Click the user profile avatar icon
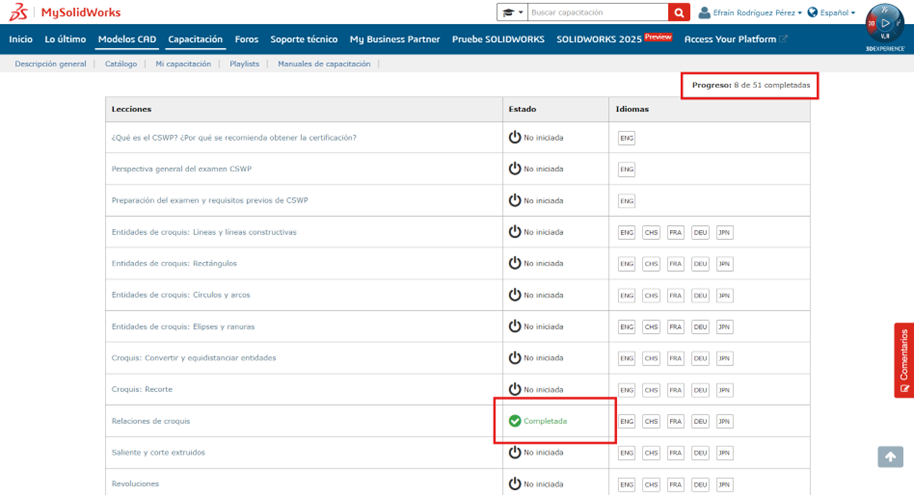Viewport: 914px width, 495px height. (704, 12)
